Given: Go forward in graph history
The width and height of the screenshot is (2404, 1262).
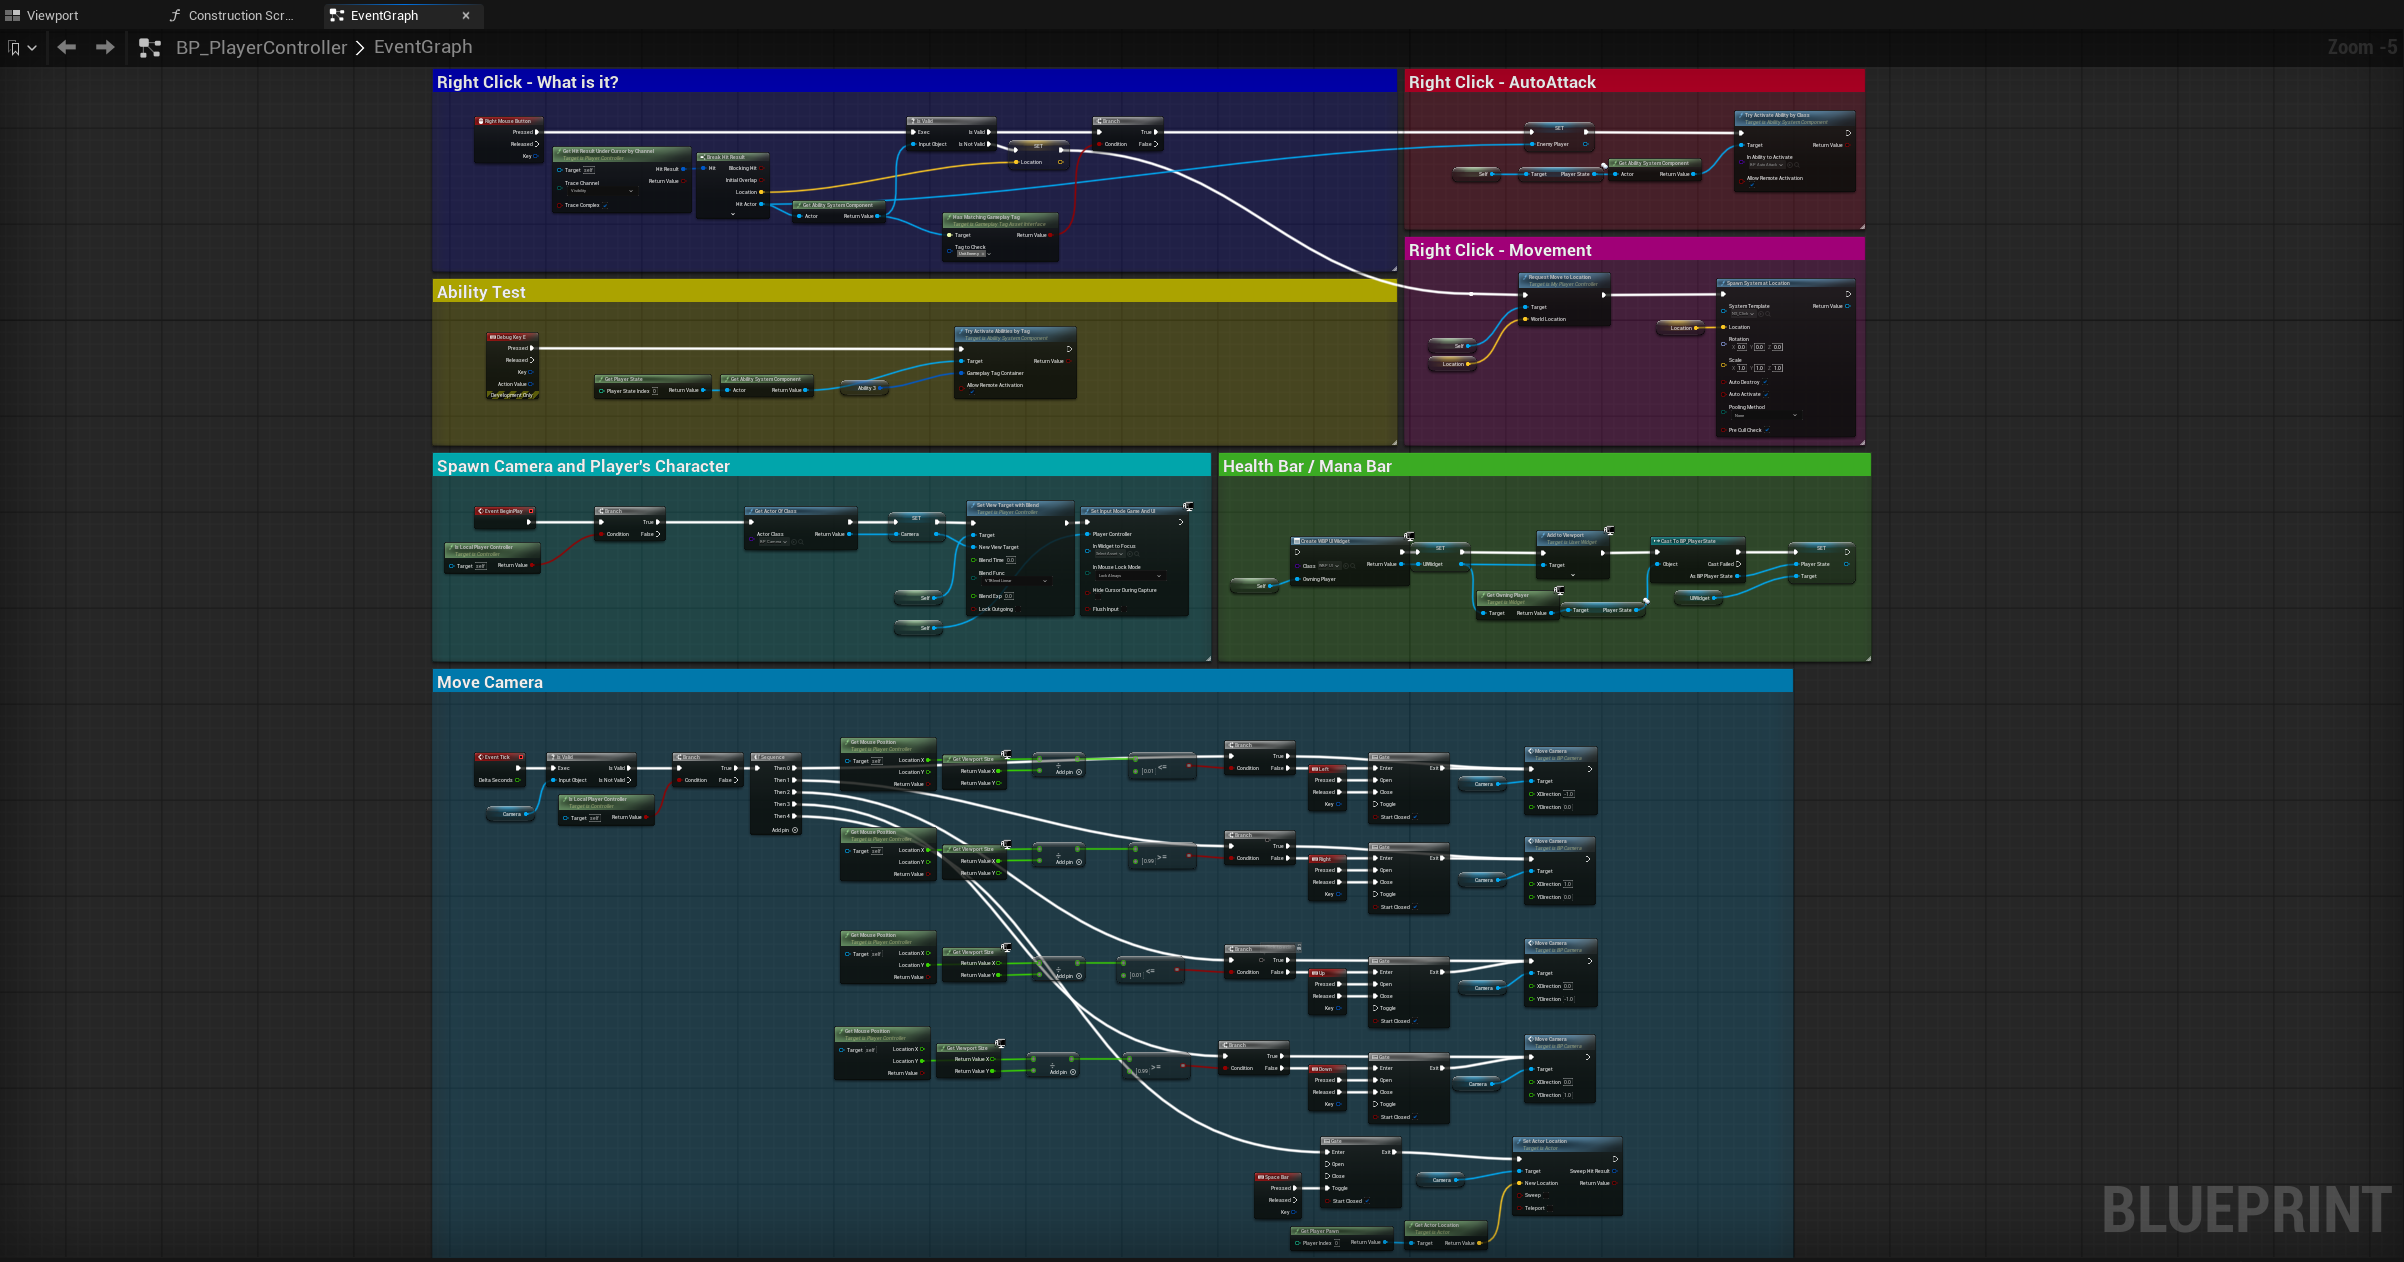Looking at the screenshot, I should pyautogui.click(x=104, y=47).
